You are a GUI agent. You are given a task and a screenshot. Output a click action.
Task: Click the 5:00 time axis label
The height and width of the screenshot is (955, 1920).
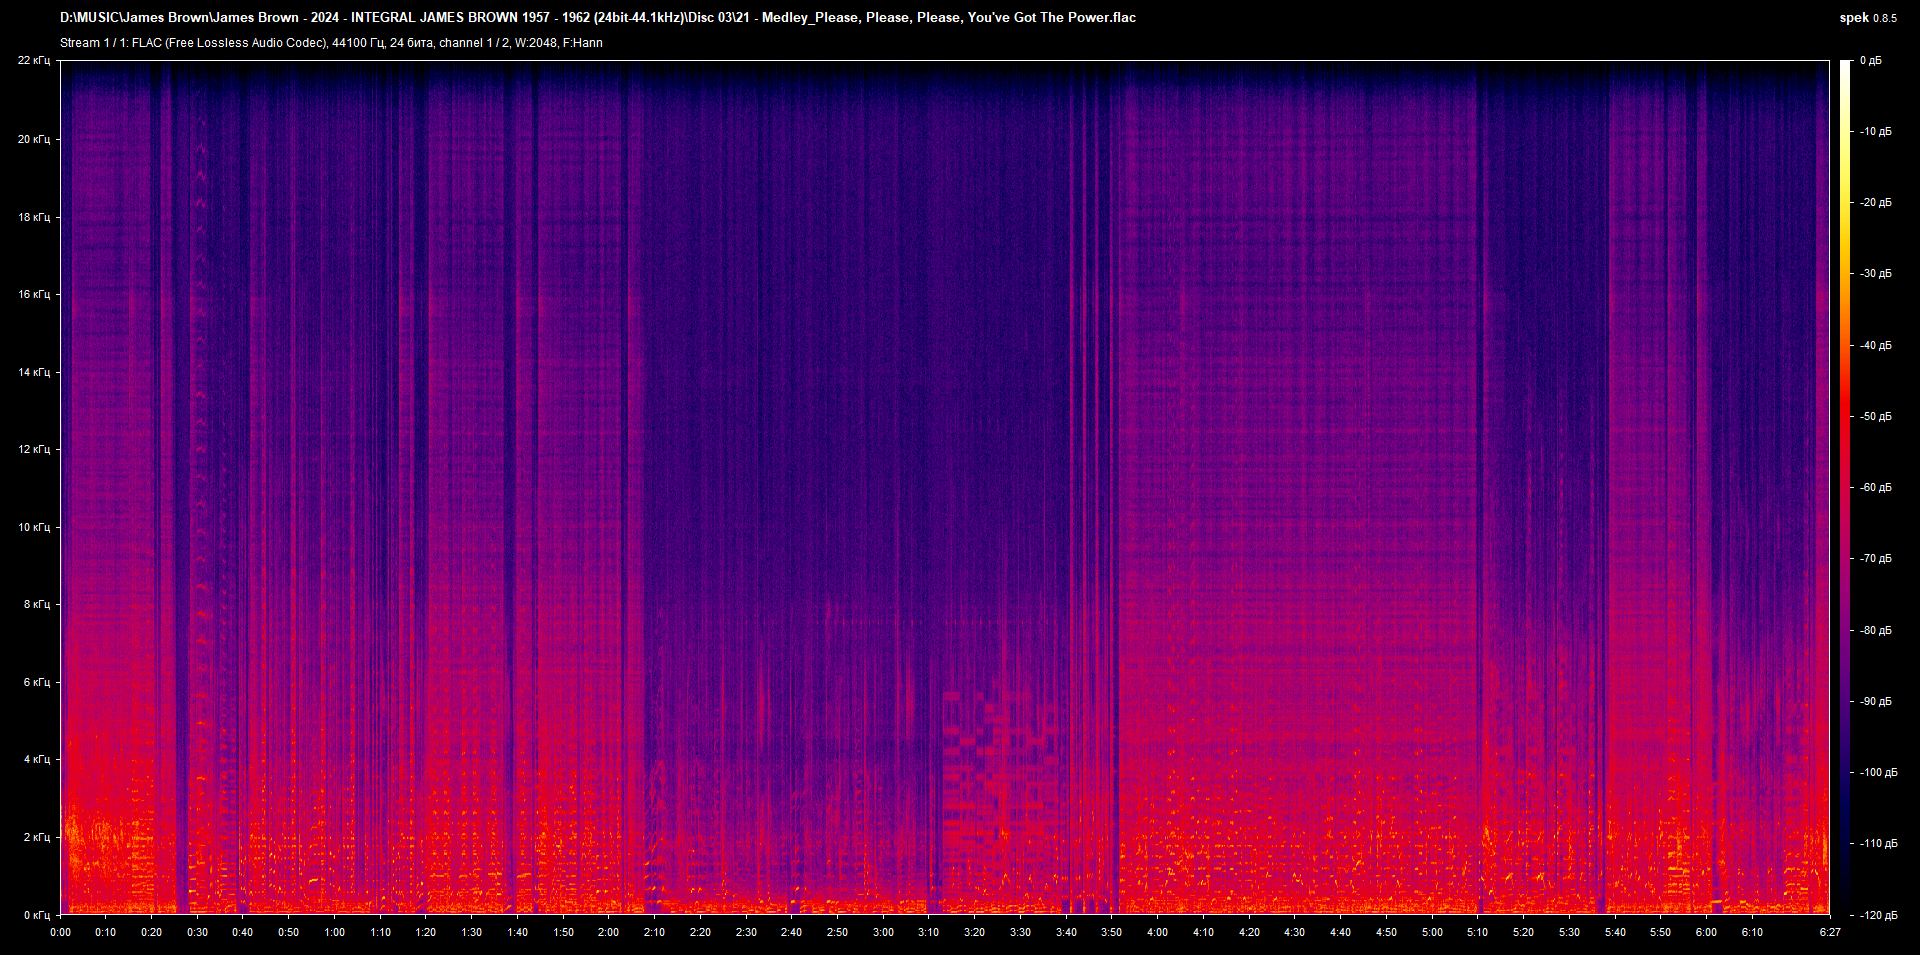coord(1432,932)
